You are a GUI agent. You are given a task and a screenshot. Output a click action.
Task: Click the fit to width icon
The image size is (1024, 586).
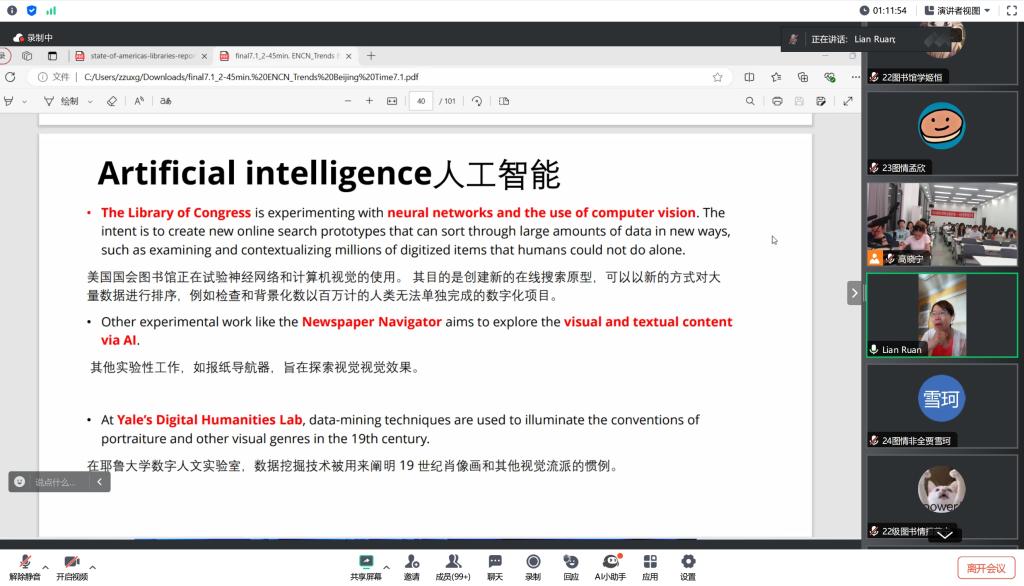(392, 101)
